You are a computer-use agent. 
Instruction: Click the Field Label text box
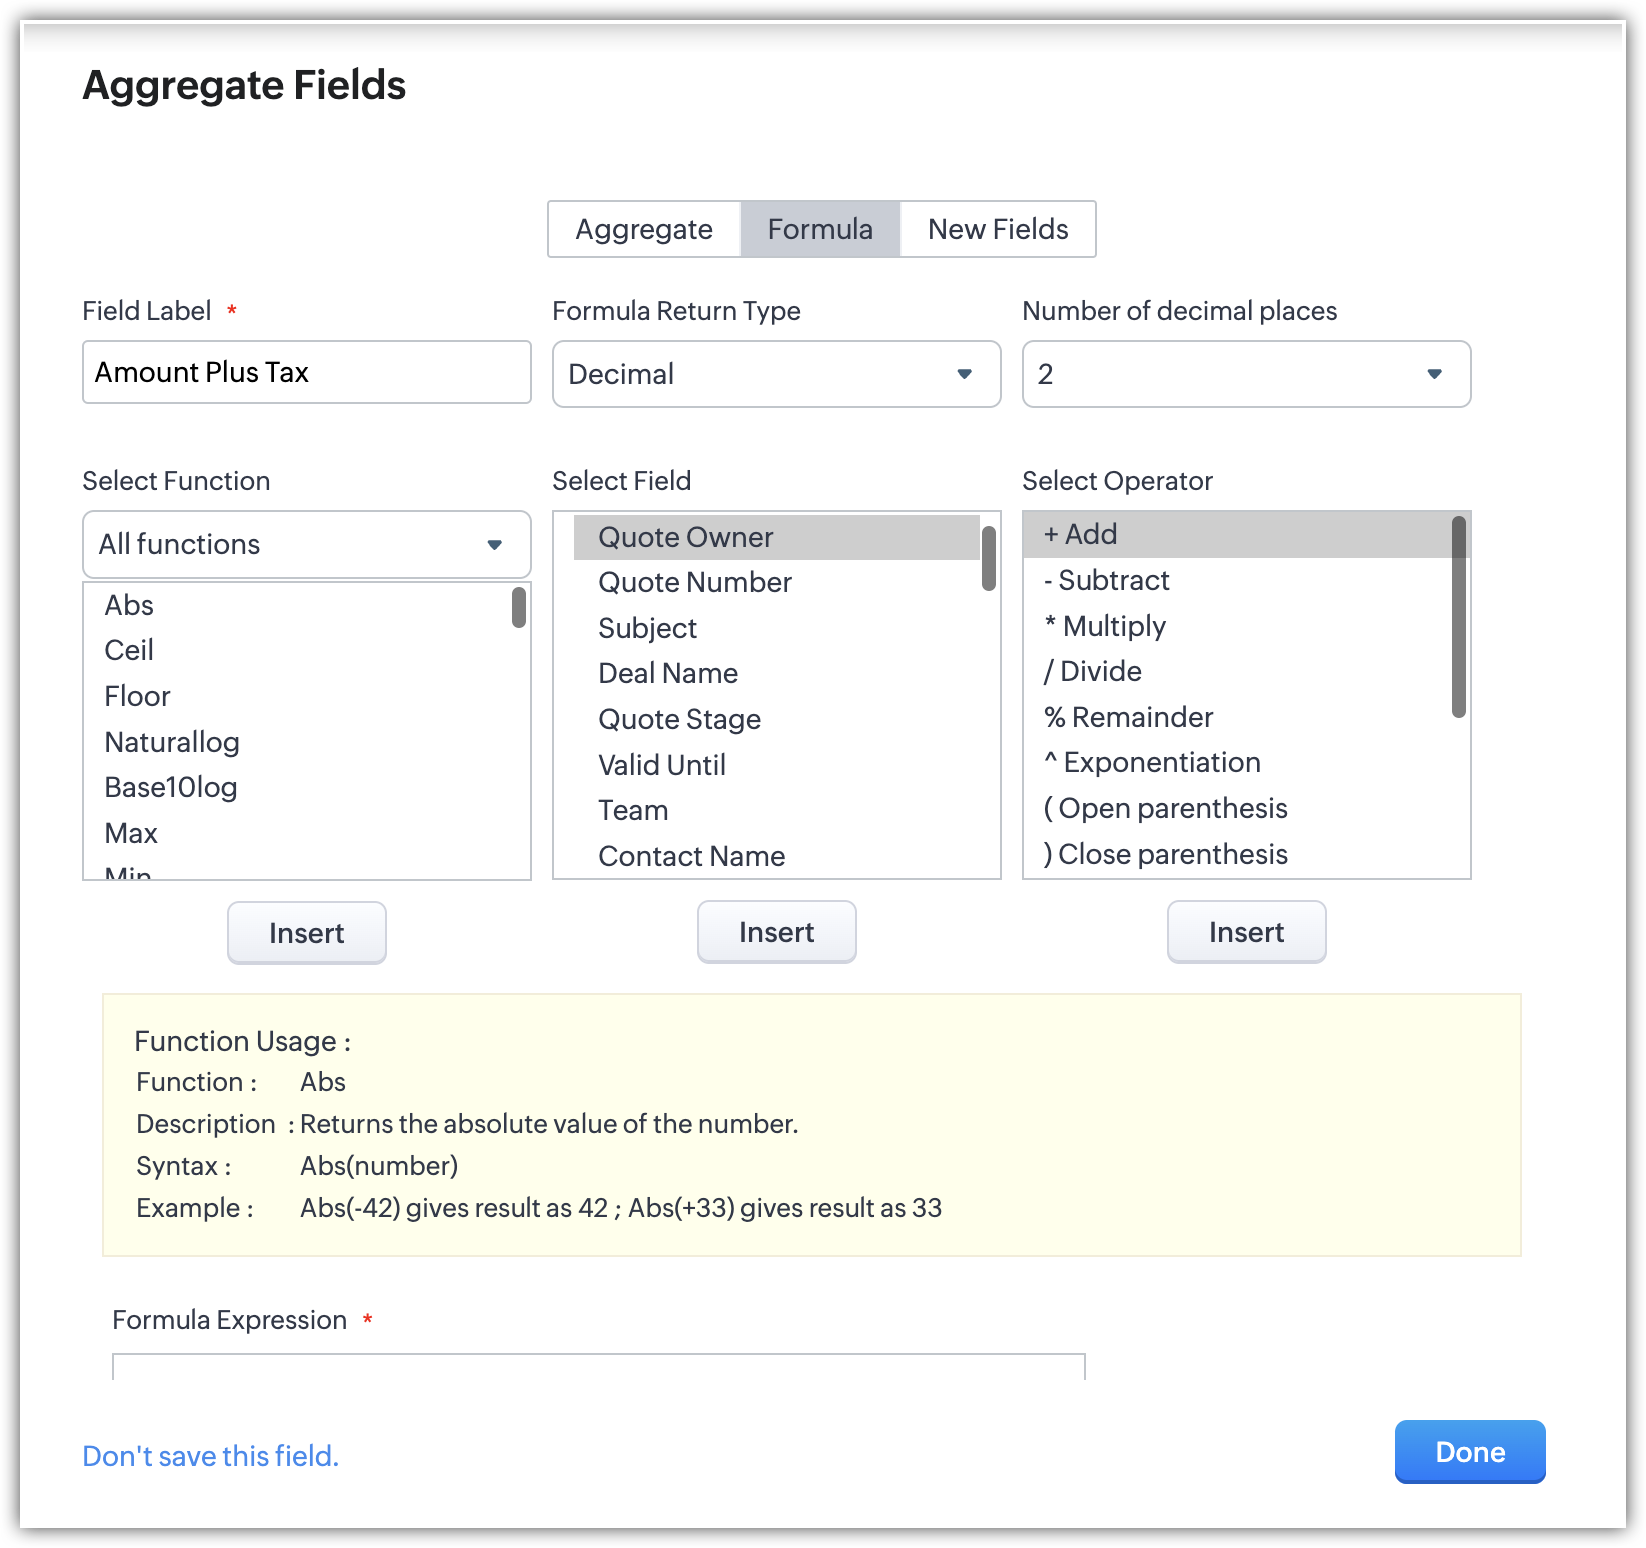point(306,372)
